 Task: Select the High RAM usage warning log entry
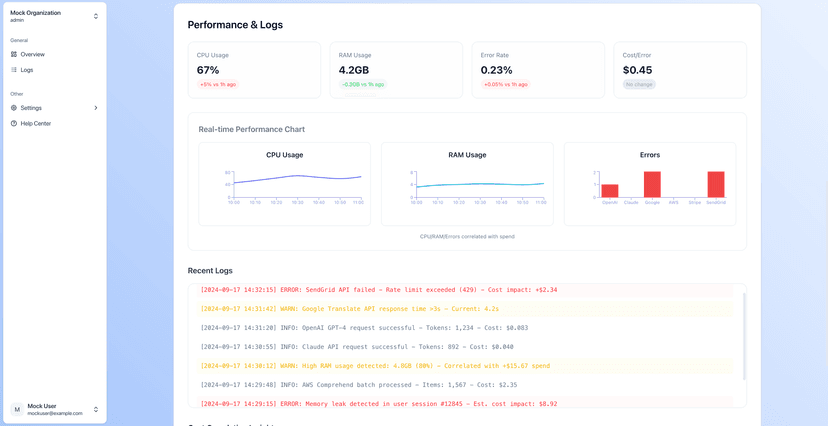[x=375, y=366]
